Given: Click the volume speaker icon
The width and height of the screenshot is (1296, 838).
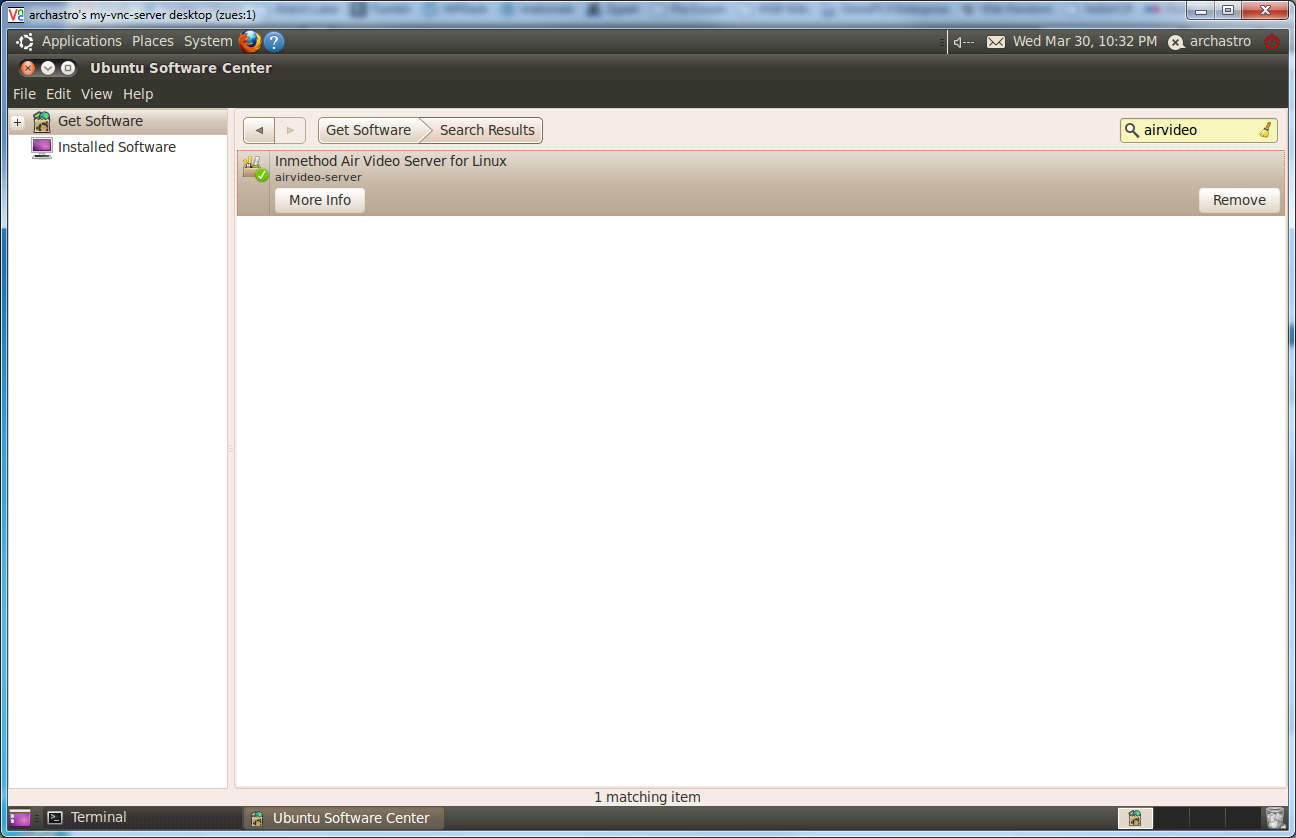Looking at the screenshot, I should tap(963, 42).
